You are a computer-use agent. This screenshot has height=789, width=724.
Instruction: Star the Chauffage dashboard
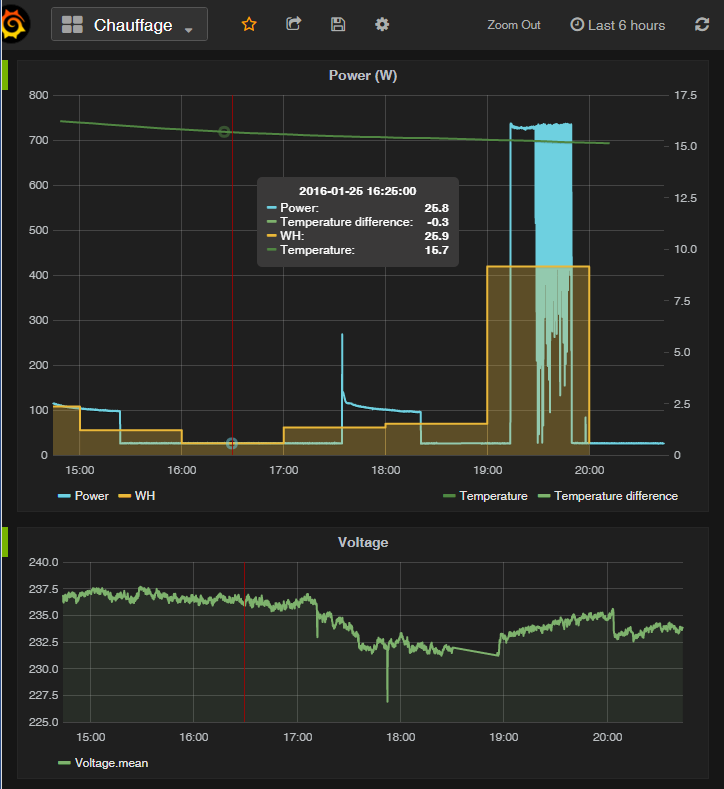[249, 24]
